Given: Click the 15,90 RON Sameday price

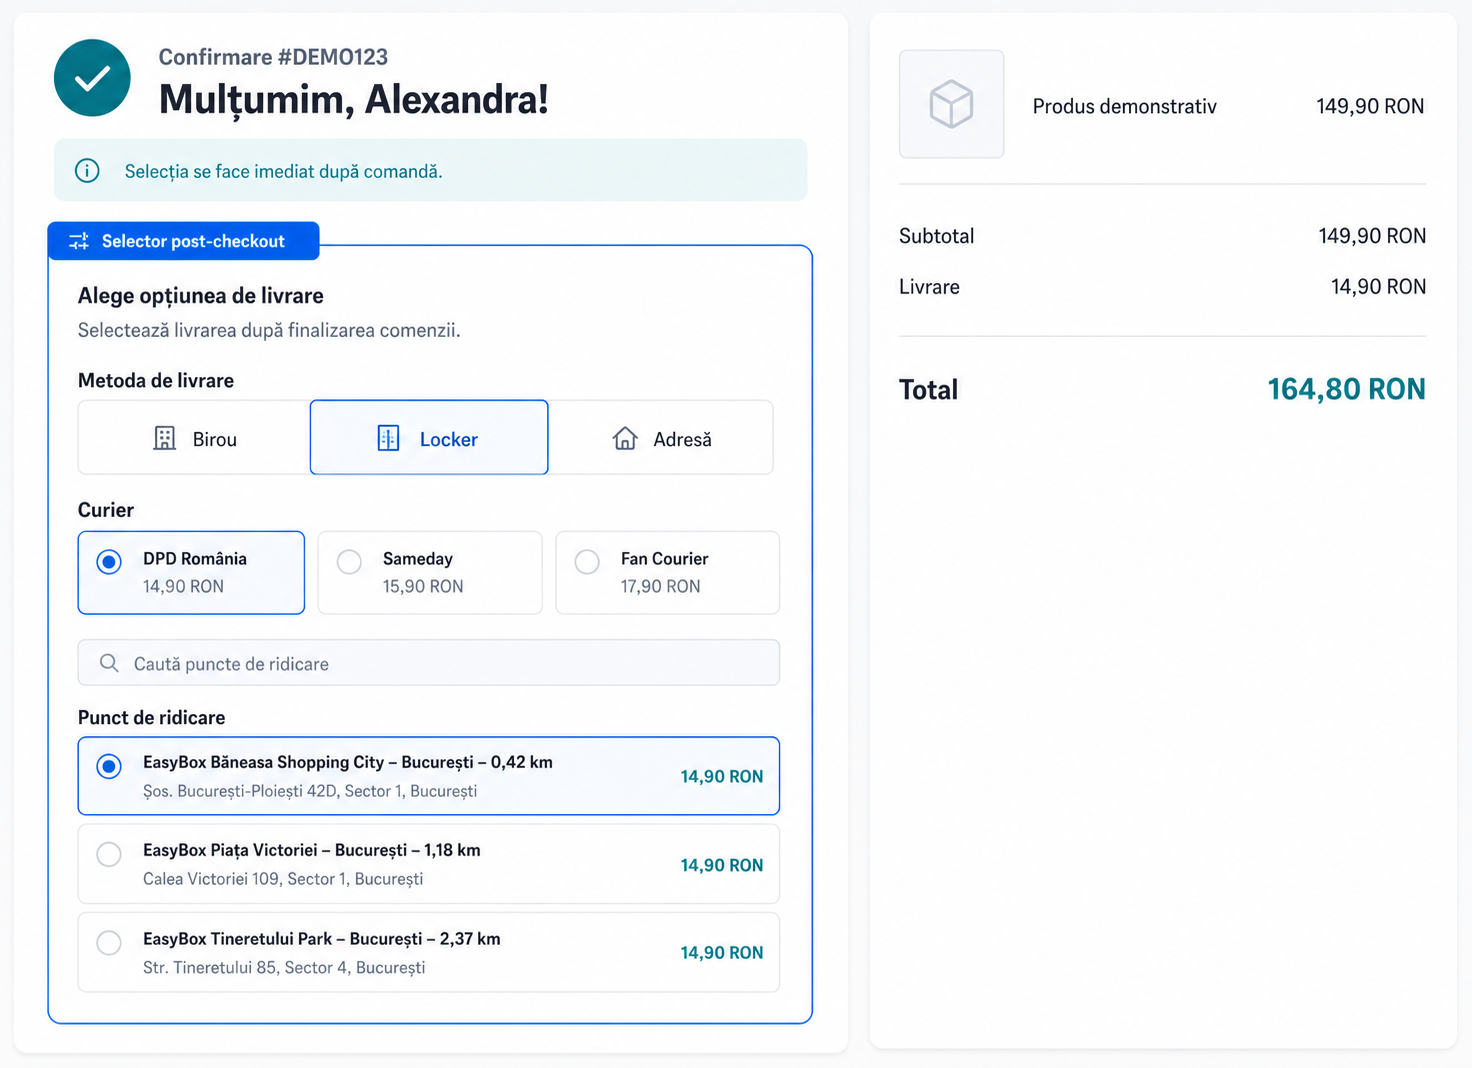Looking at the screenshot, I should tap(423, 586).
